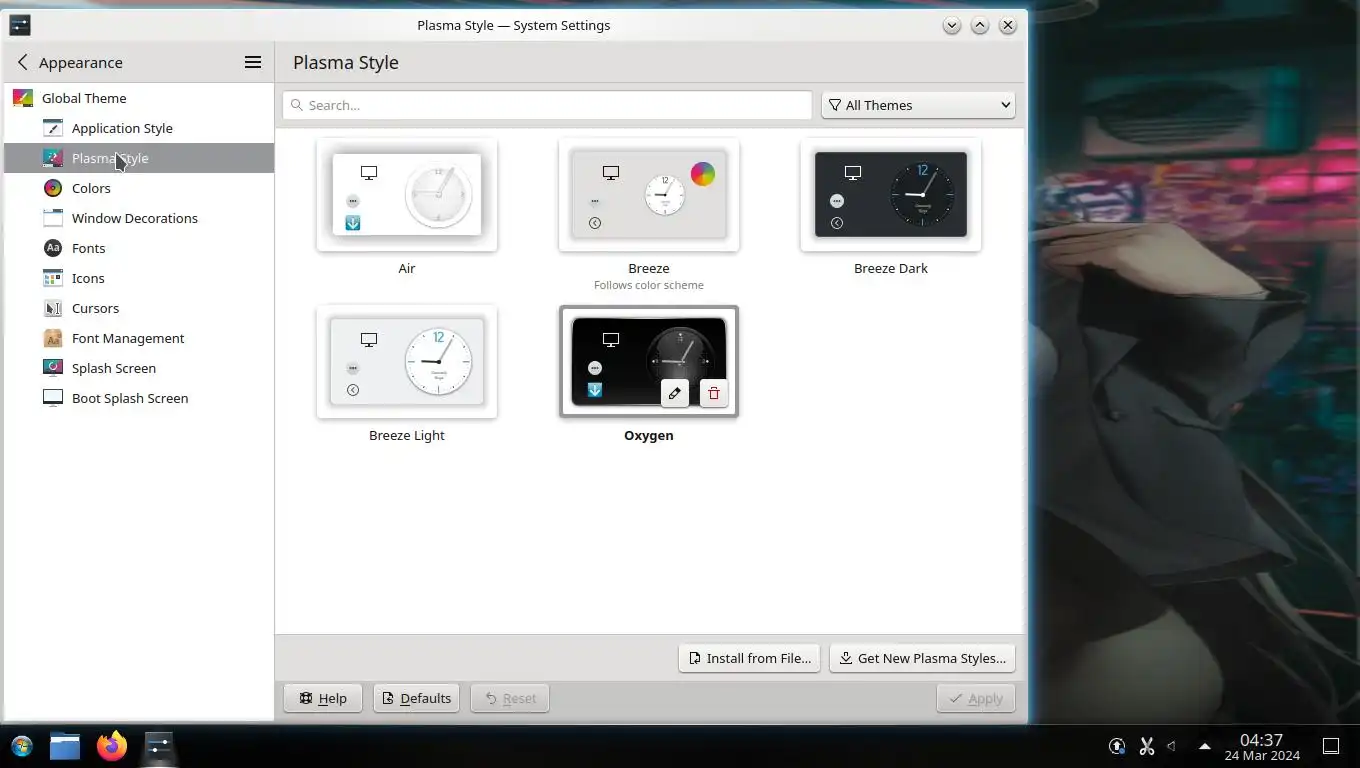This screenshot has height=768, width=1360.
Task: Open Colors settings page
Action: coord(139,188)
